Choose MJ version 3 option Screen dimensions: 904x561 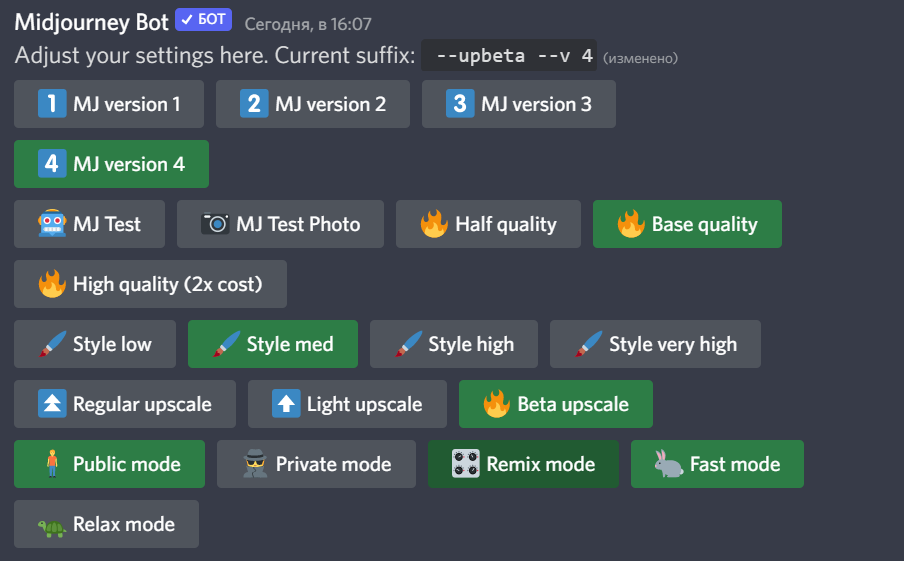pos(519,104)
